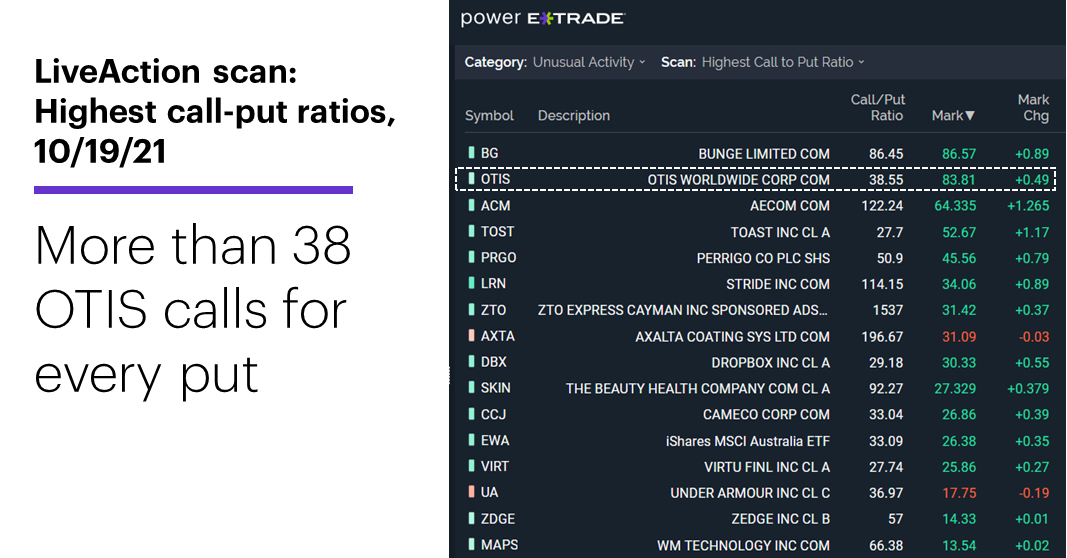The width and height of the screenshot is (1067, 558).
Task: Select the ZTO symbol
Action: click(493, 310)
